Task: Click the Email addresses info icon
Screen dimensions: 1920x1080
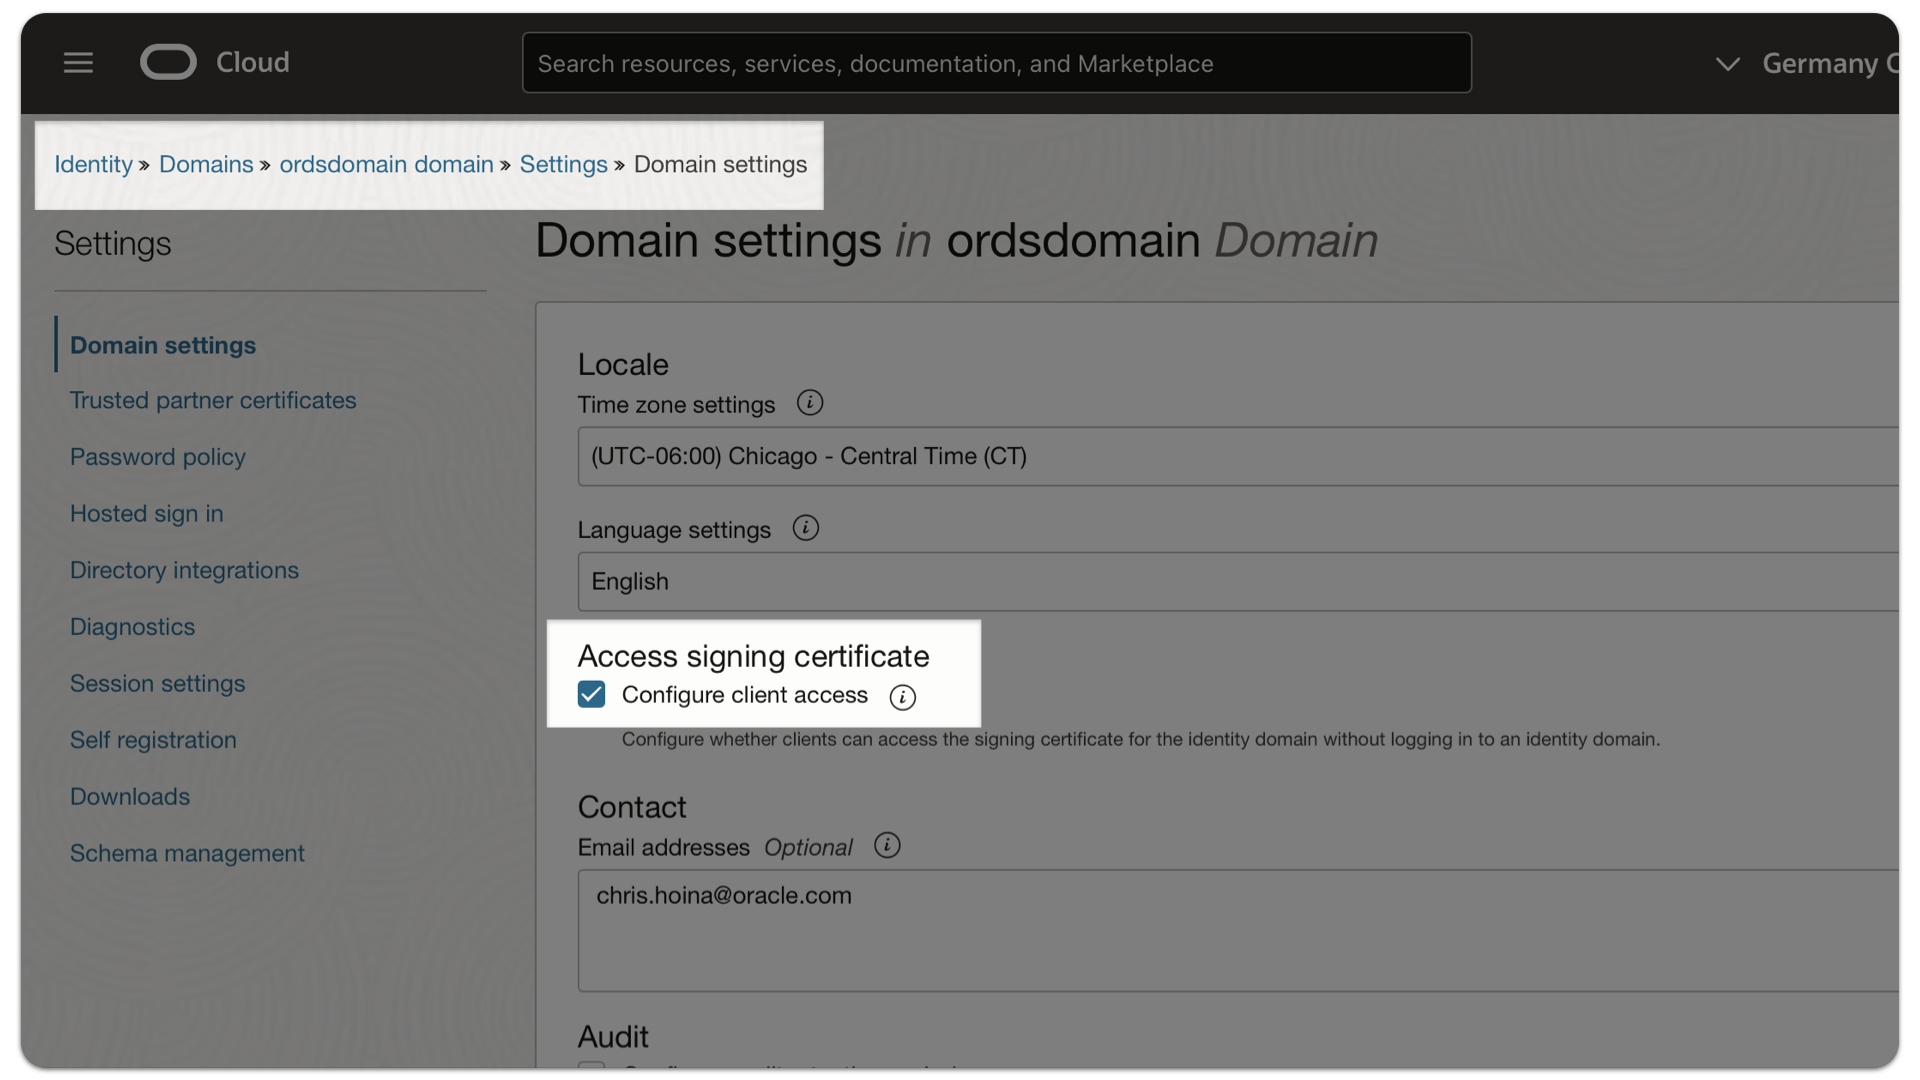Action: point(887,845)
